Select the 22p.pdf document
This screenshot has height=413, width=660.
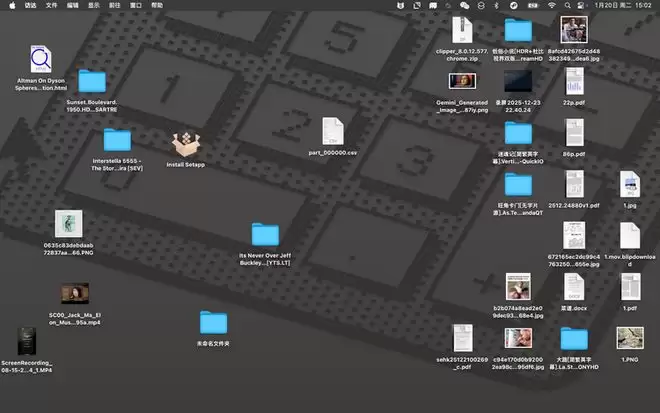[574, 83]
